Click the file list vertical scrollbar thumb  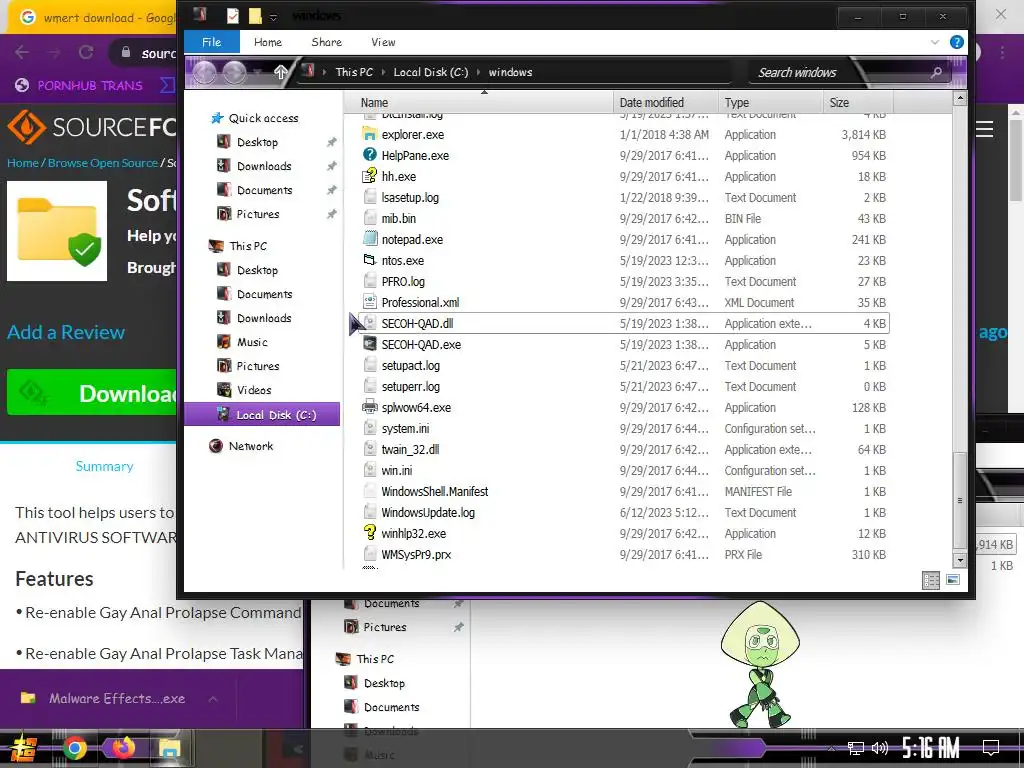point(959,500)
